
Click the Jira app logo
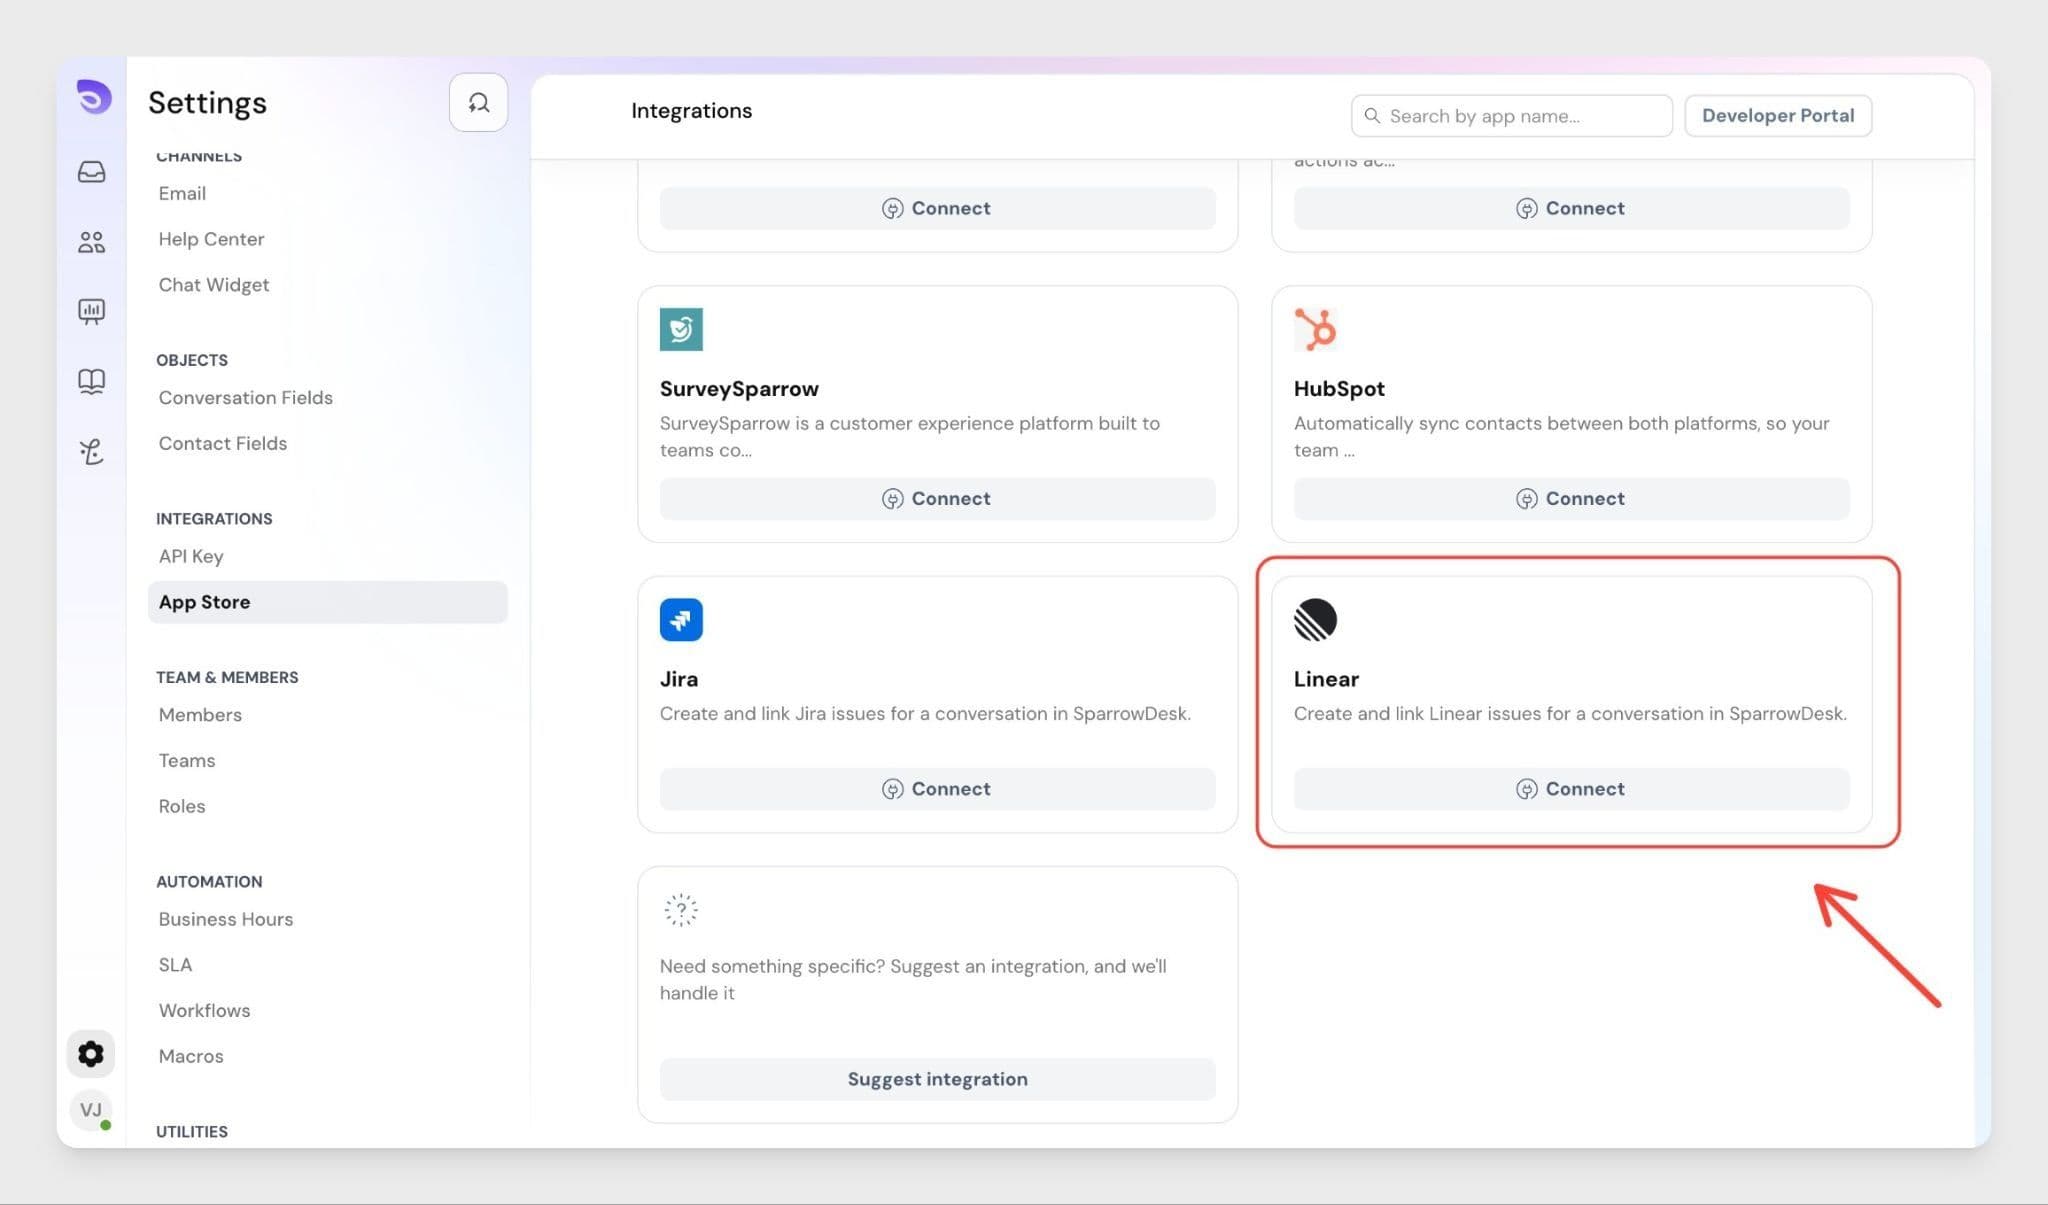coord(681,620)
